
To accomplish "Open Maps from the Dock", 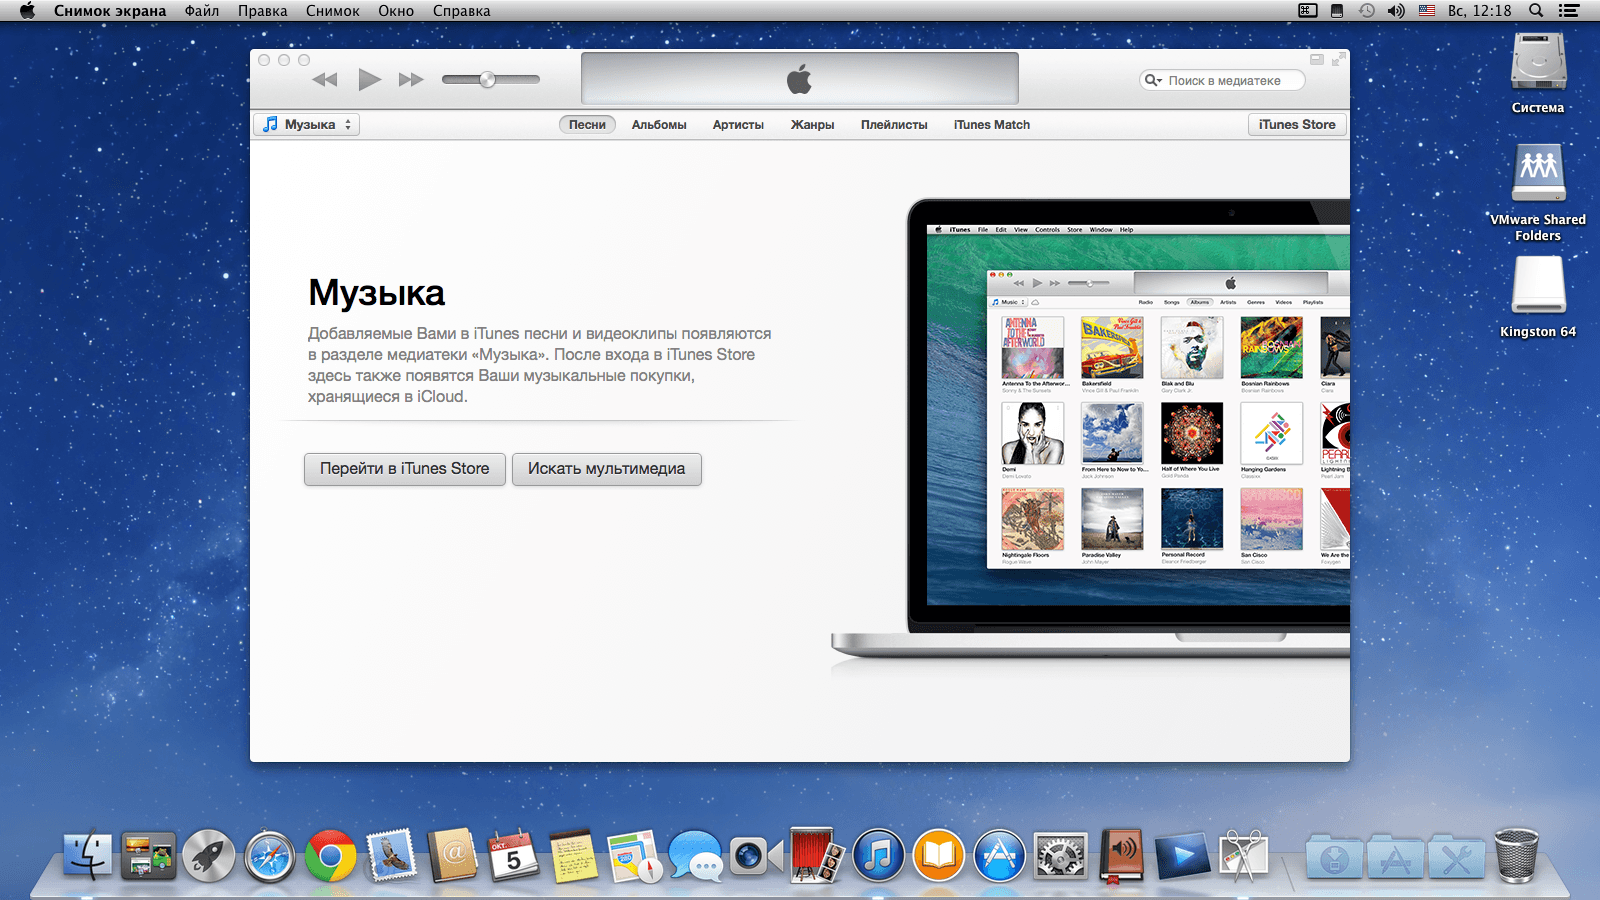I will (x=634, y=856).
